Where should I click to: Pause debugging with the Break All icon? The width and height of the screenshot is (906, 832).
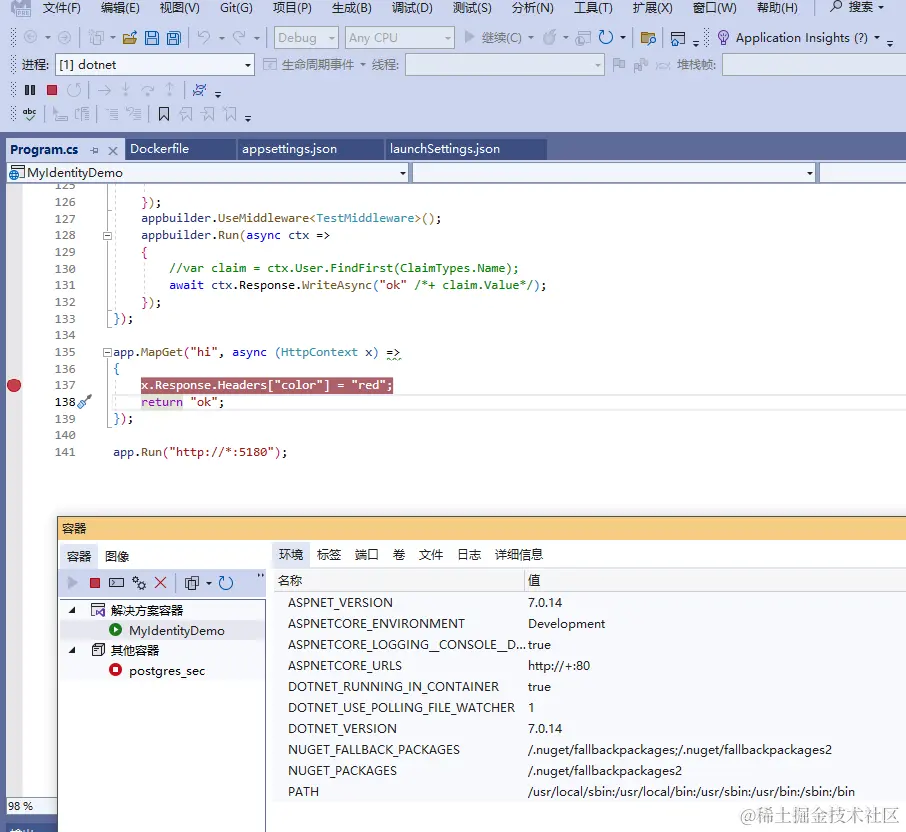click(29, 90)
